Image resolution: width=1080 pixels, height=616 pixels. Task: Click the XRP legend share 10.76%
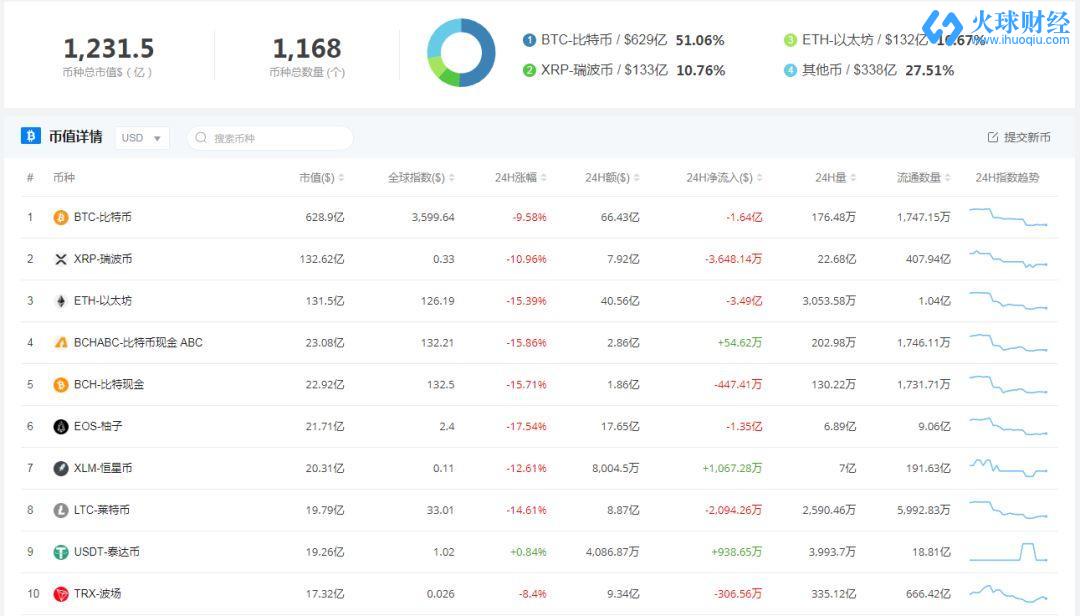tap(700, 70)
